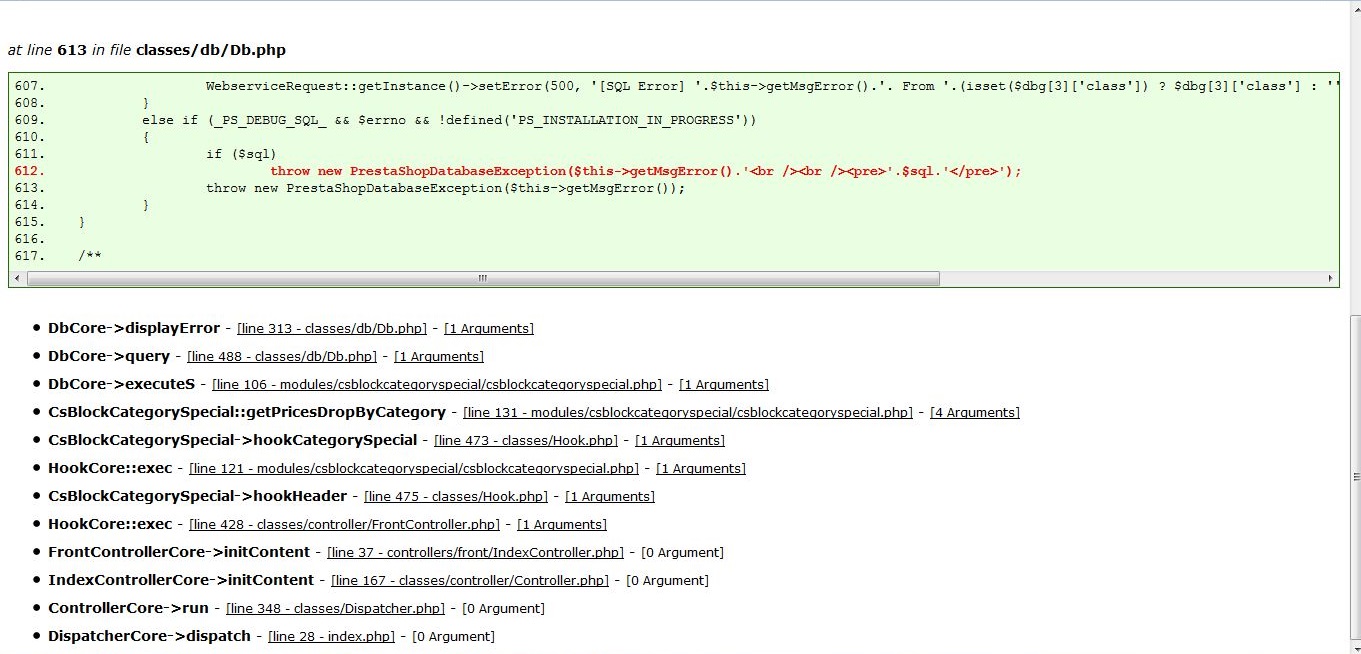Open line 106 csblockcategoryspecial.php link

(x=437, y=384)
